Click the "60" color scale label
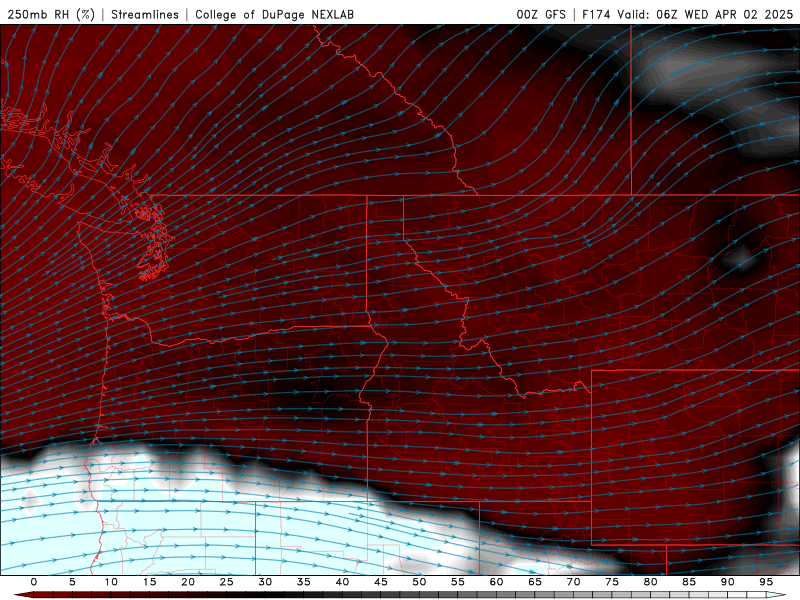The height and width of the screenshot is (600, 800). [x=496, y=582]
